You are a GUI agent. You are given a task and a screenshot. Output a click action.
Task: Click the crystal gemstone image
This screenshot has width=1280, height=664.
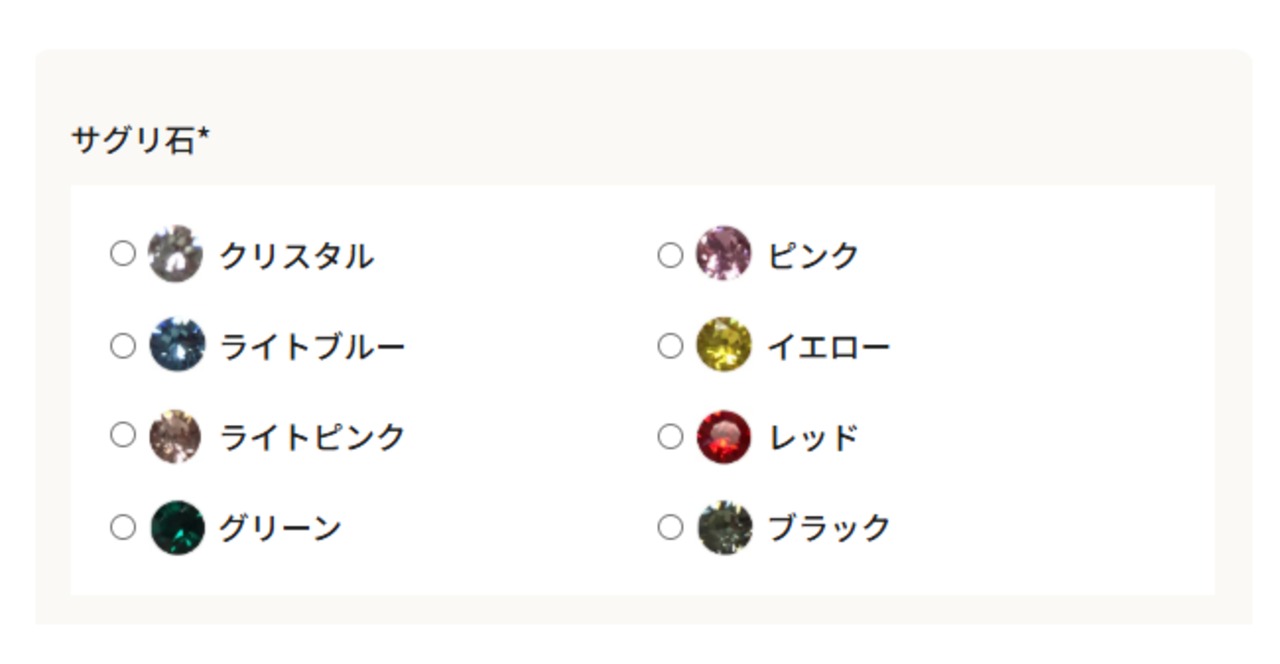tap(176, 254)
